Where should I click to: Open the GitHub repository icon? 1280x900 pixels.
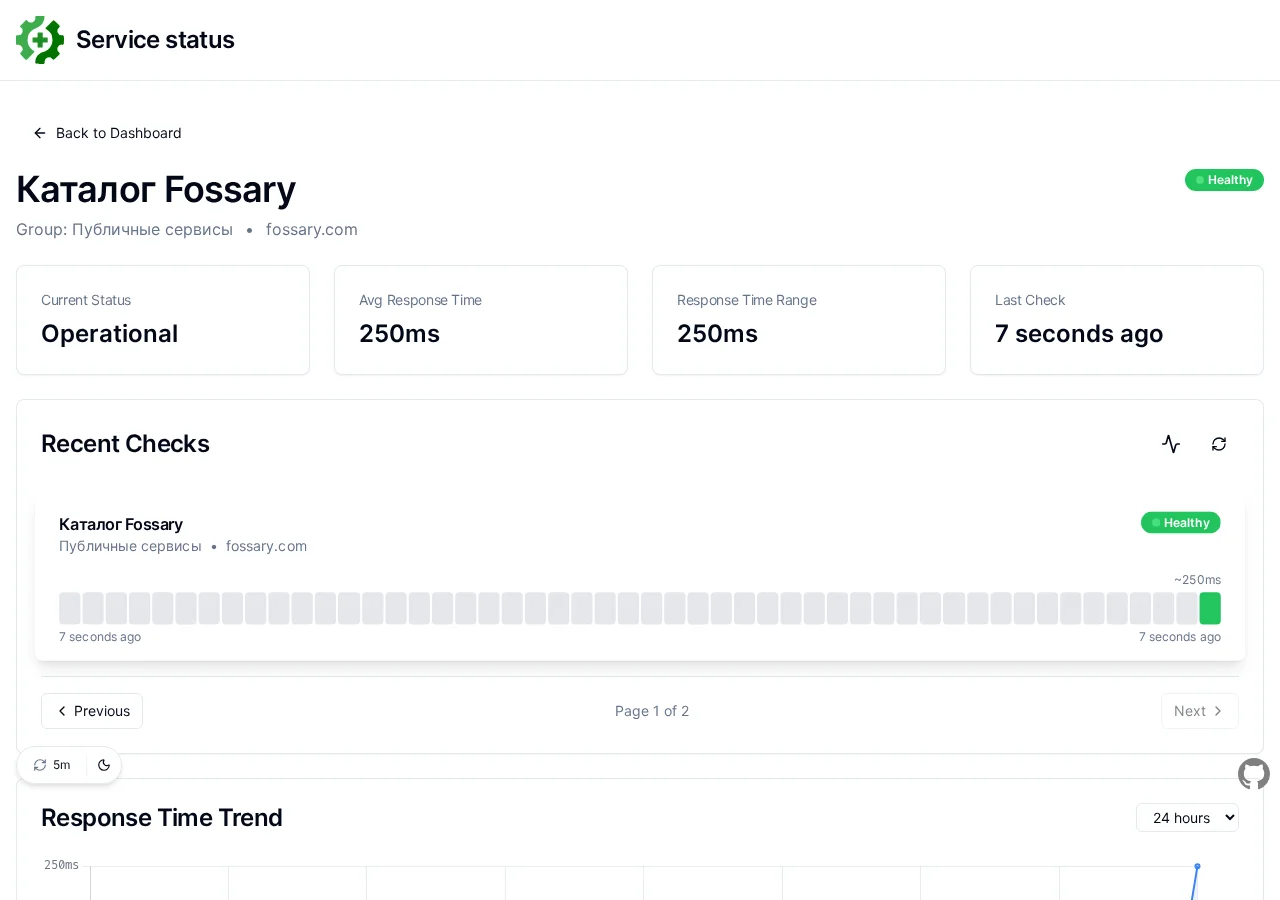pyautogui.click(x=1254, y=774)
